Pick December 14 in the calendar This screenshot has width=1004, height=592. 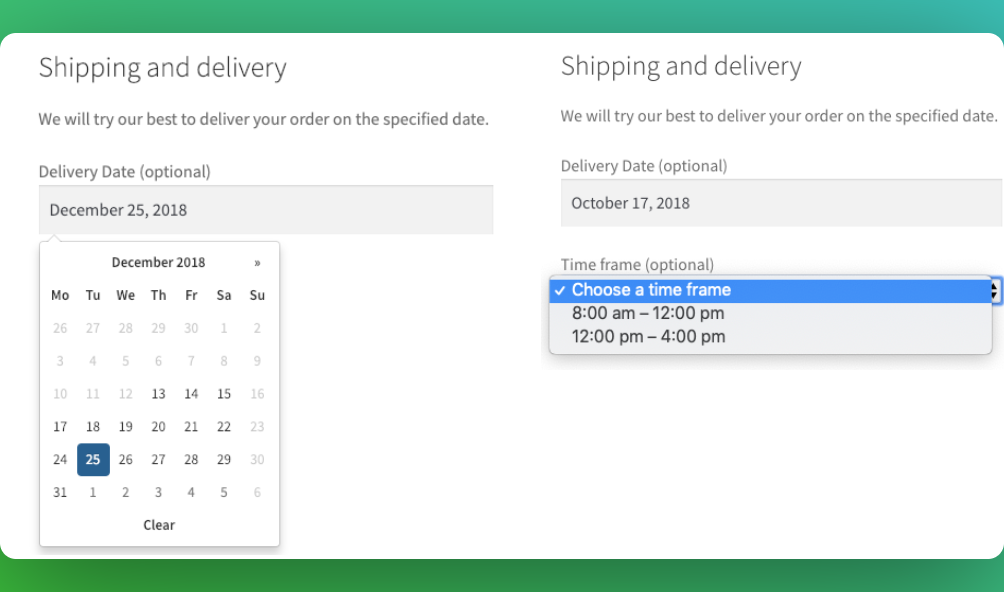191,394
